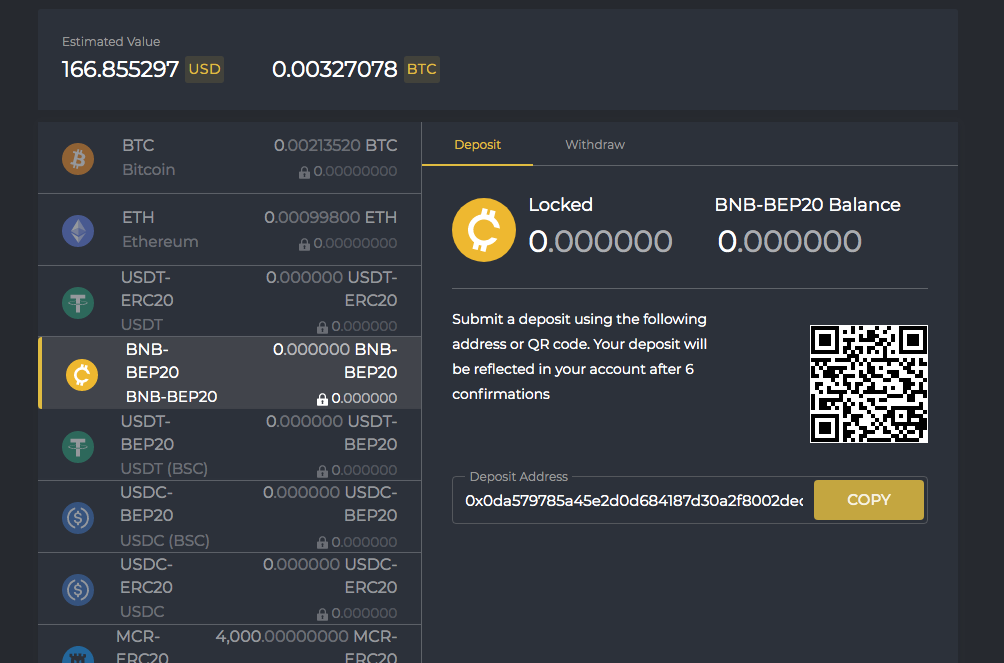The image size is (1004, 663).
Task: Open the Deposit tab
Action: [477, 144]
